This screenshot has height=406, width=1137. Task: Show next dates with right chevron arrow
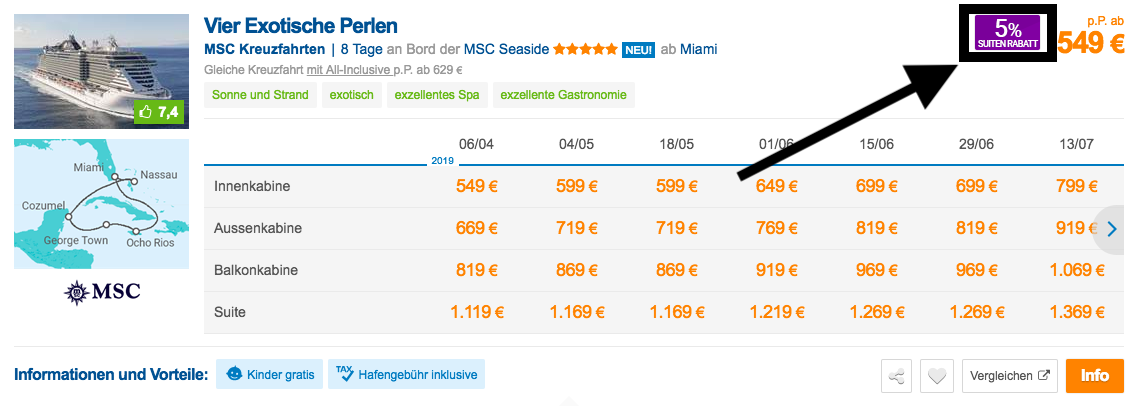coord(1113,229)
